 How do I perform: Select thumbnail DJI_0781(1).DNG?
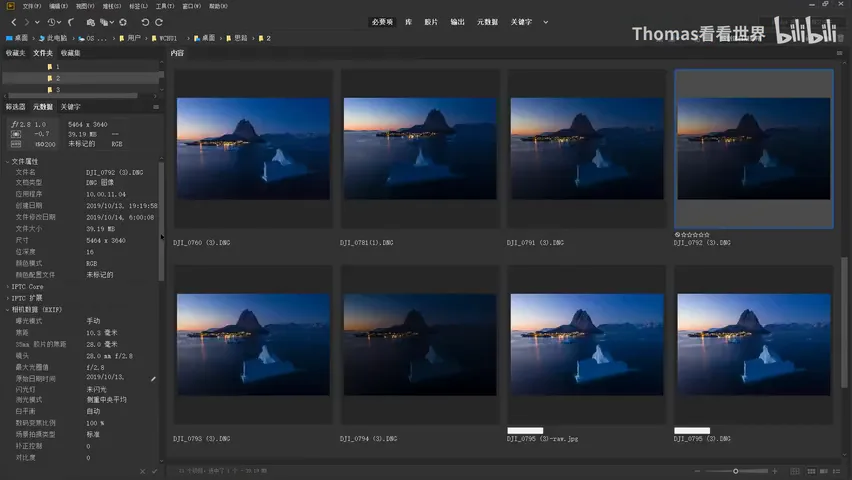pyautogui.click(x=419, y=148)
